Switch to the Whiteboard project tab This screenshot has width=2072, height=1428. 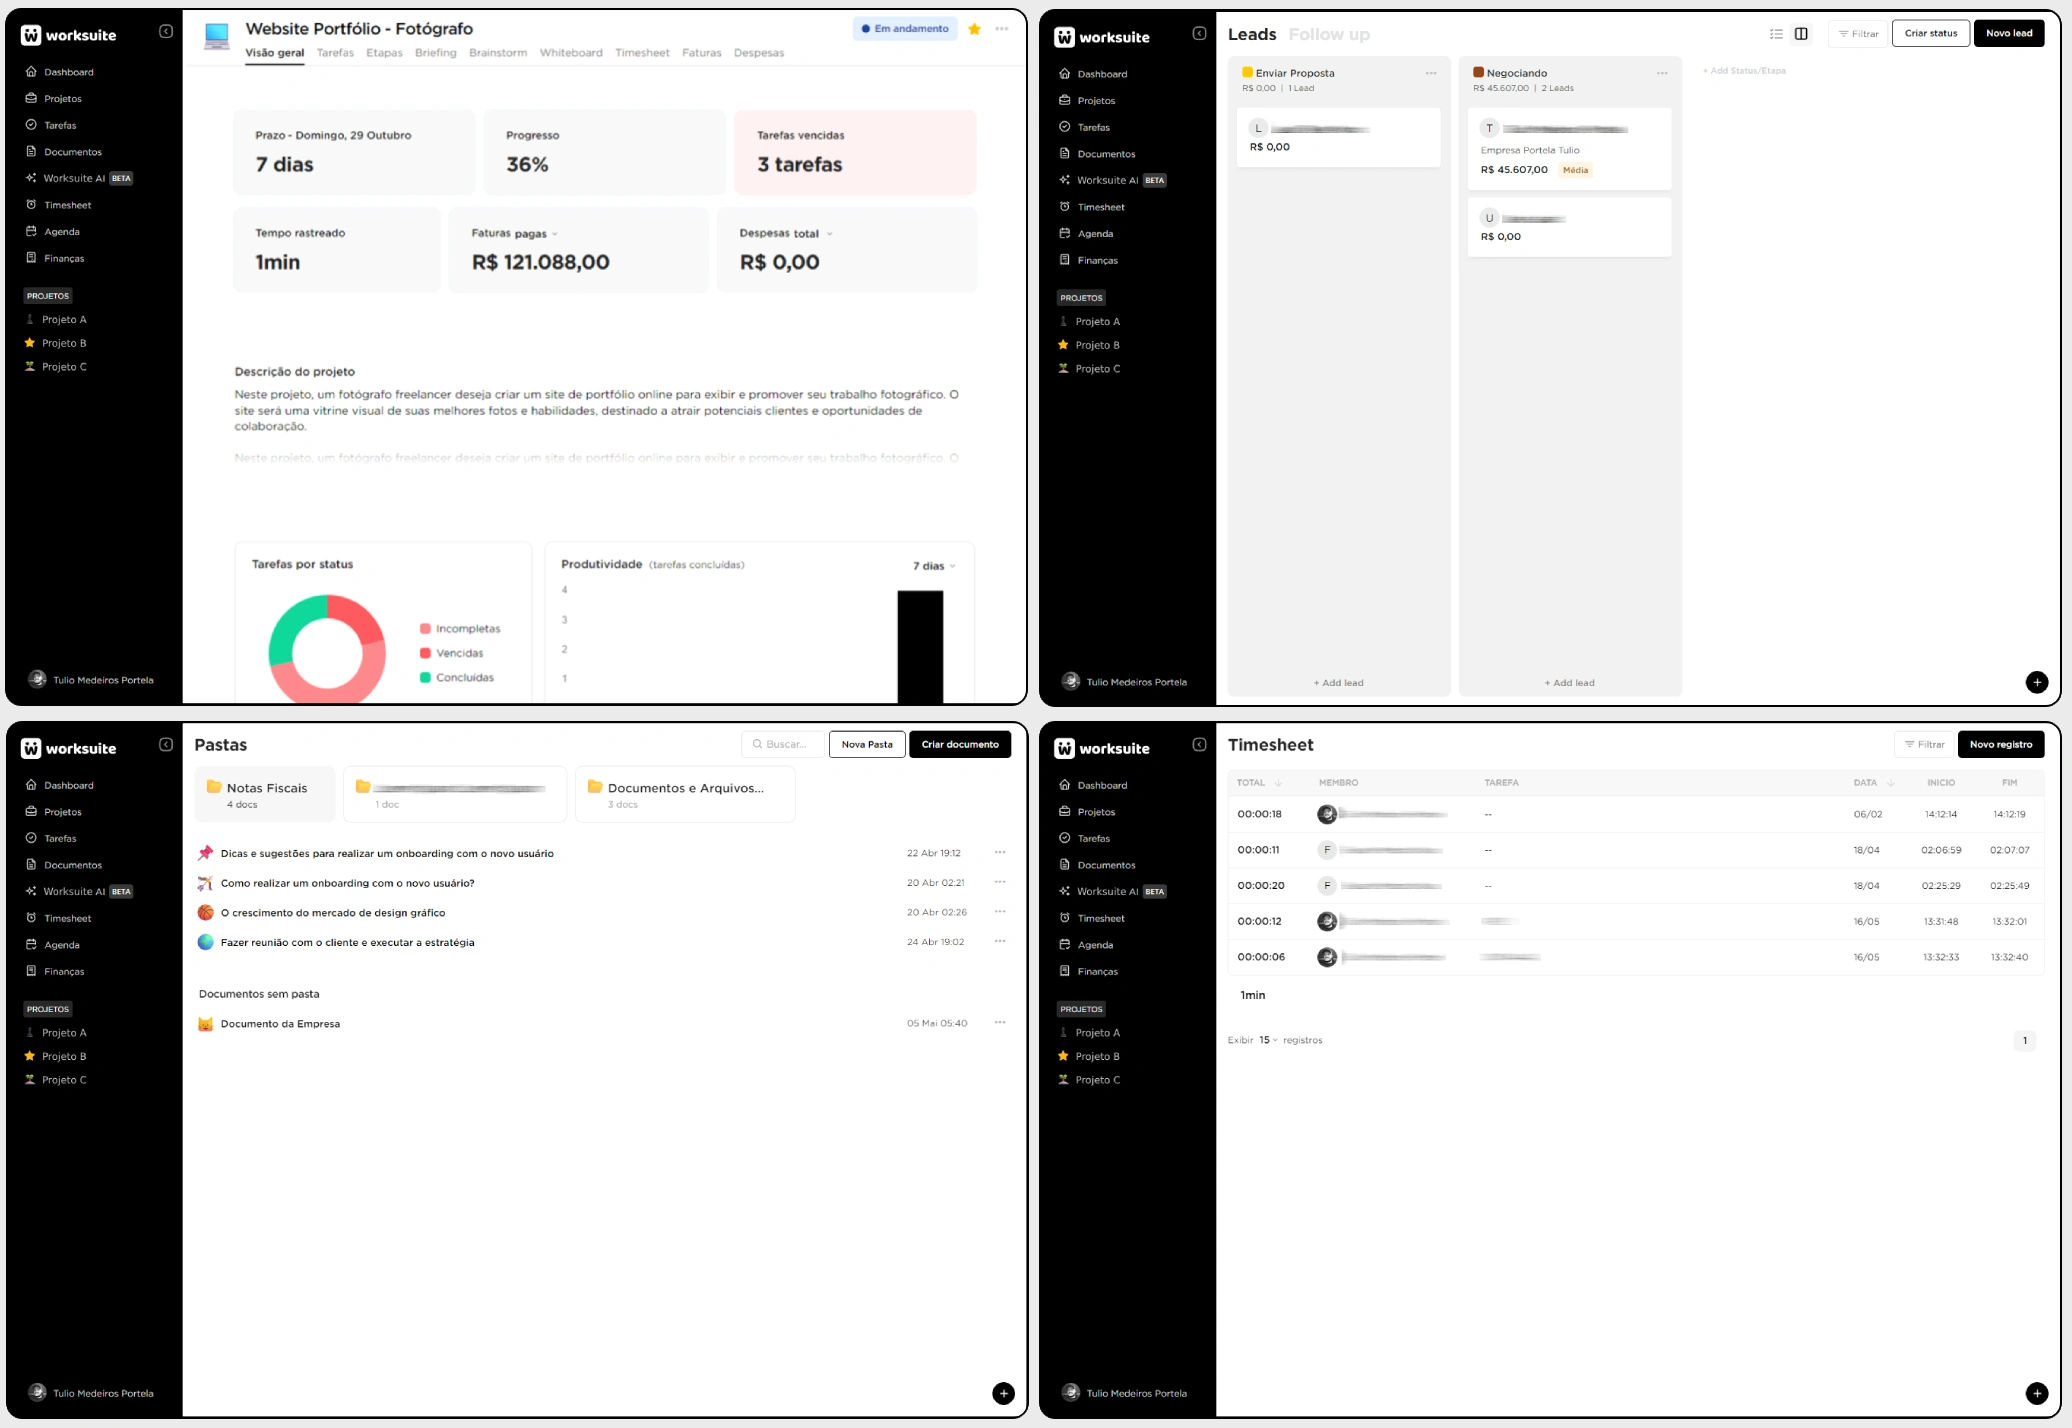pyautogui.click(x=571, y=53)
